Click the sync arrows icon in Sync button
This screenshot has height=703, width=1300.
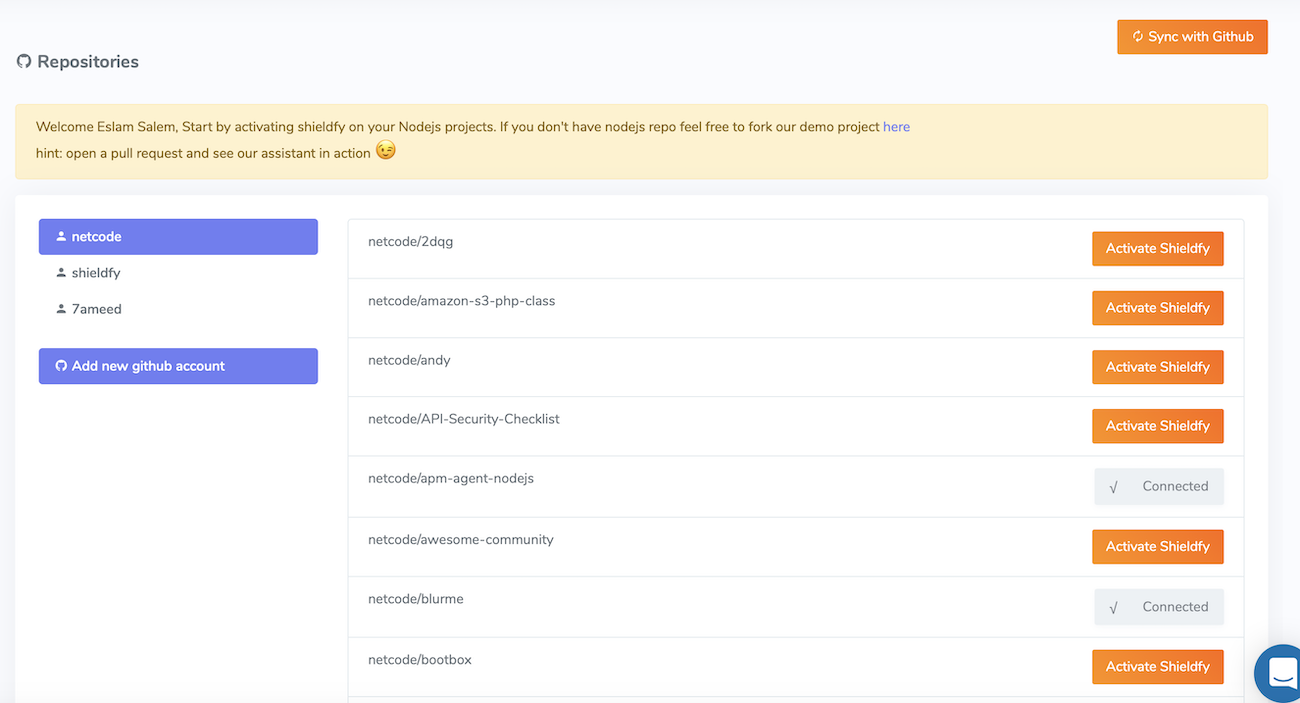click(1137, 37)
